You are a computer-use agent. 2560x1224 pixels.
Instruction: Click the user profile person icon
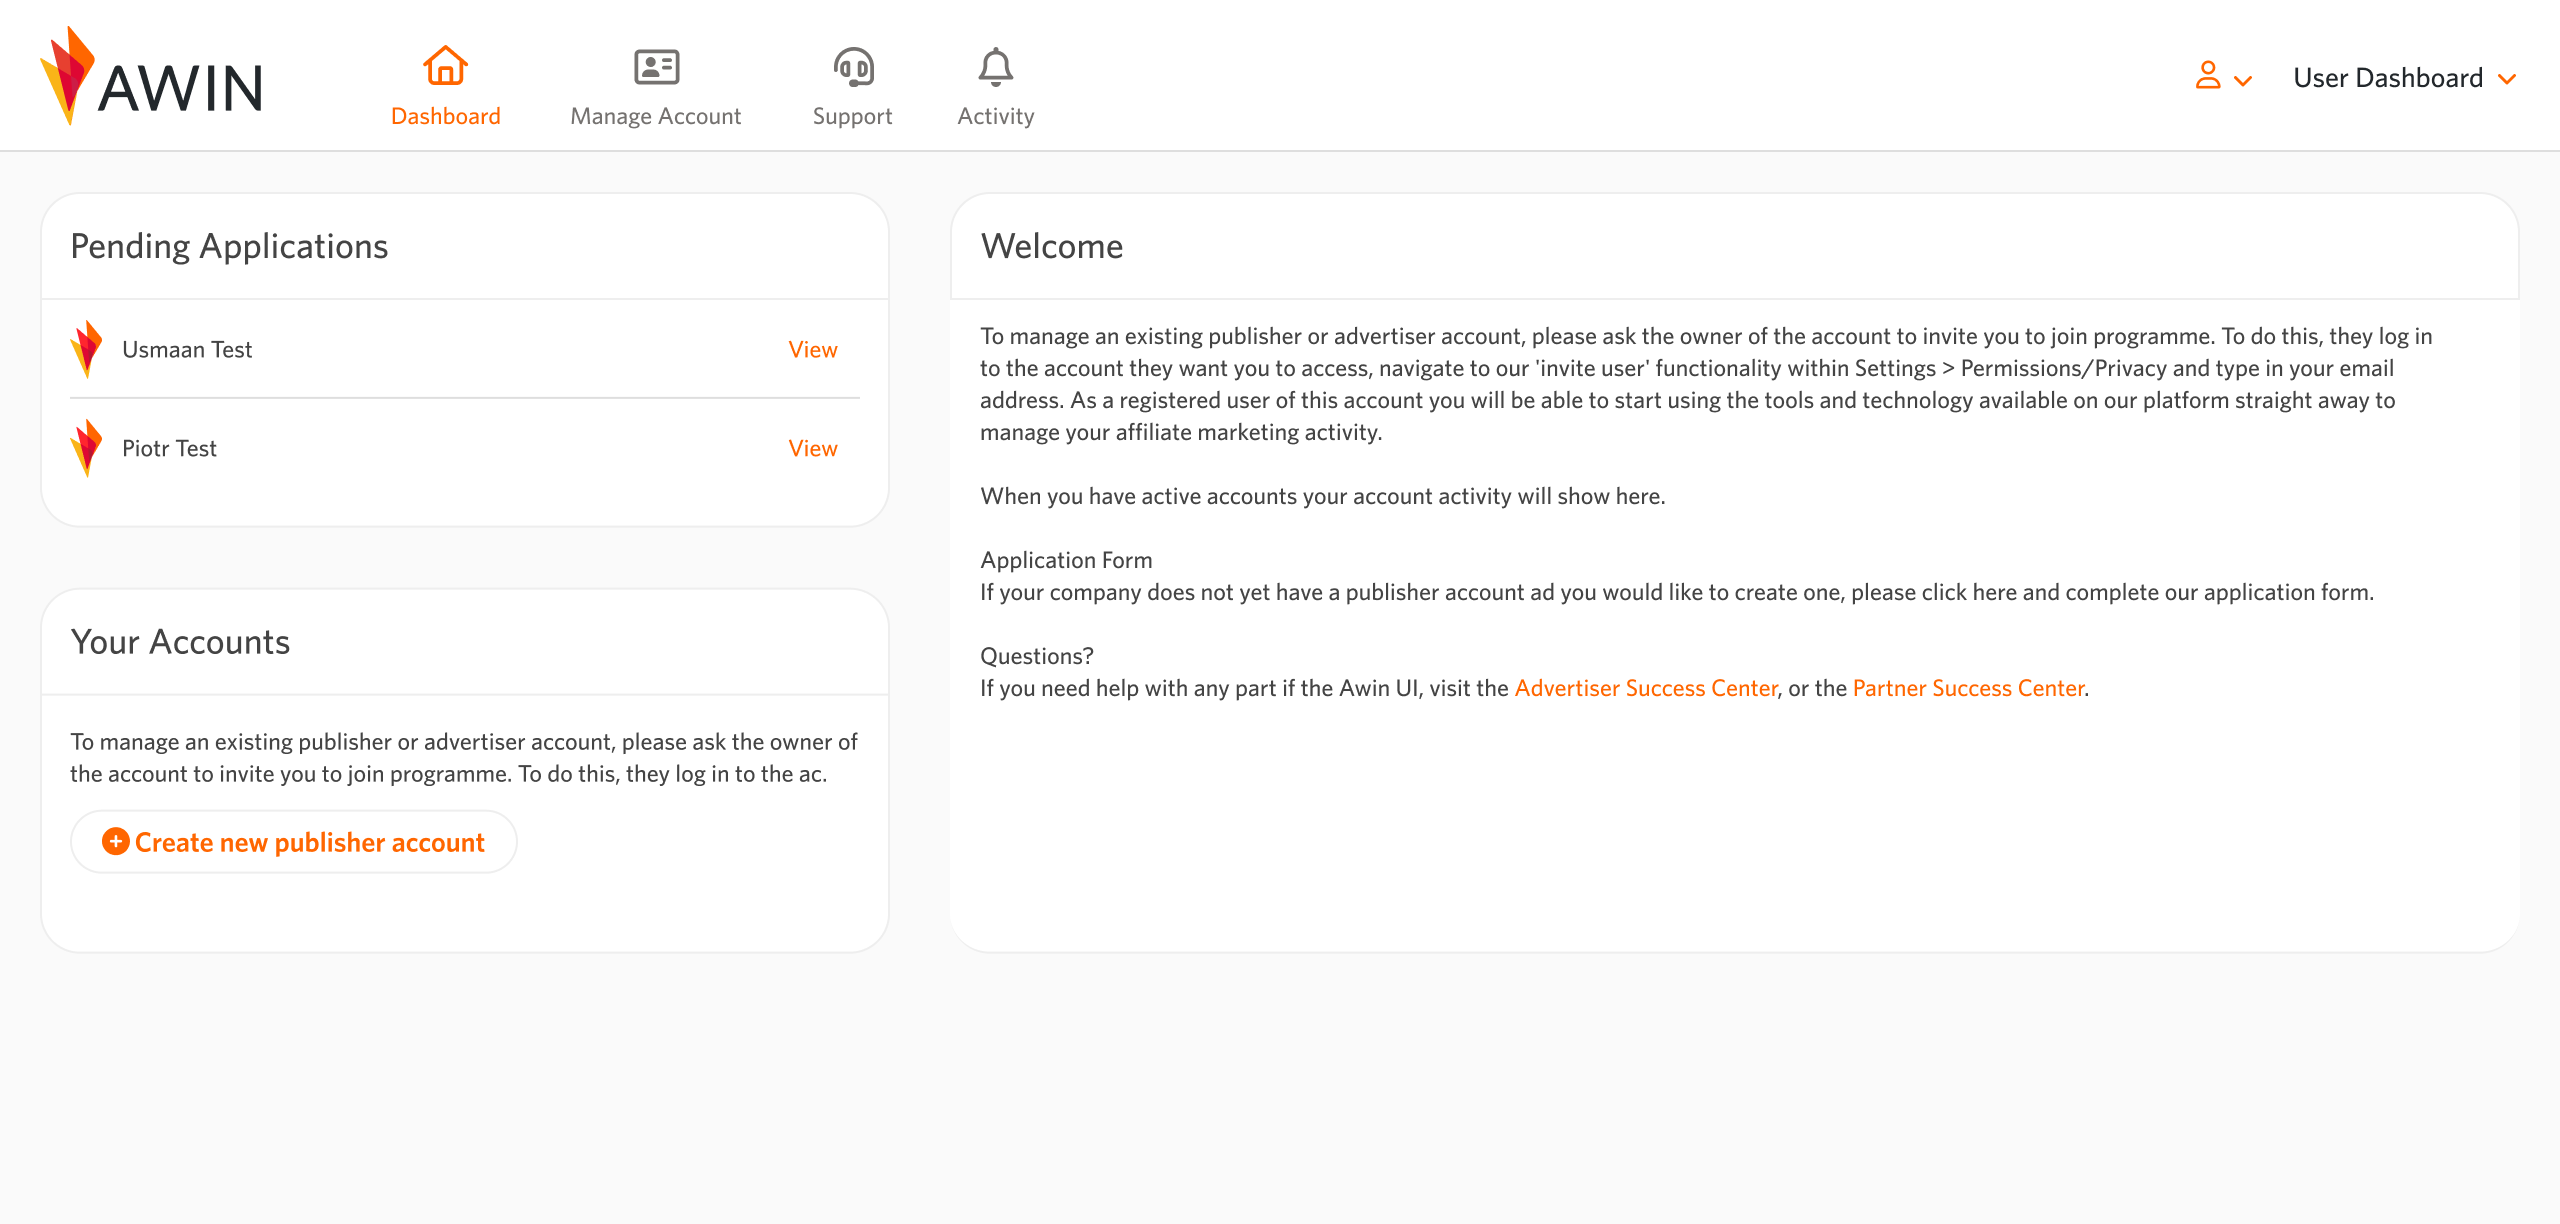pyautogui.click(x=2208, y=75)
